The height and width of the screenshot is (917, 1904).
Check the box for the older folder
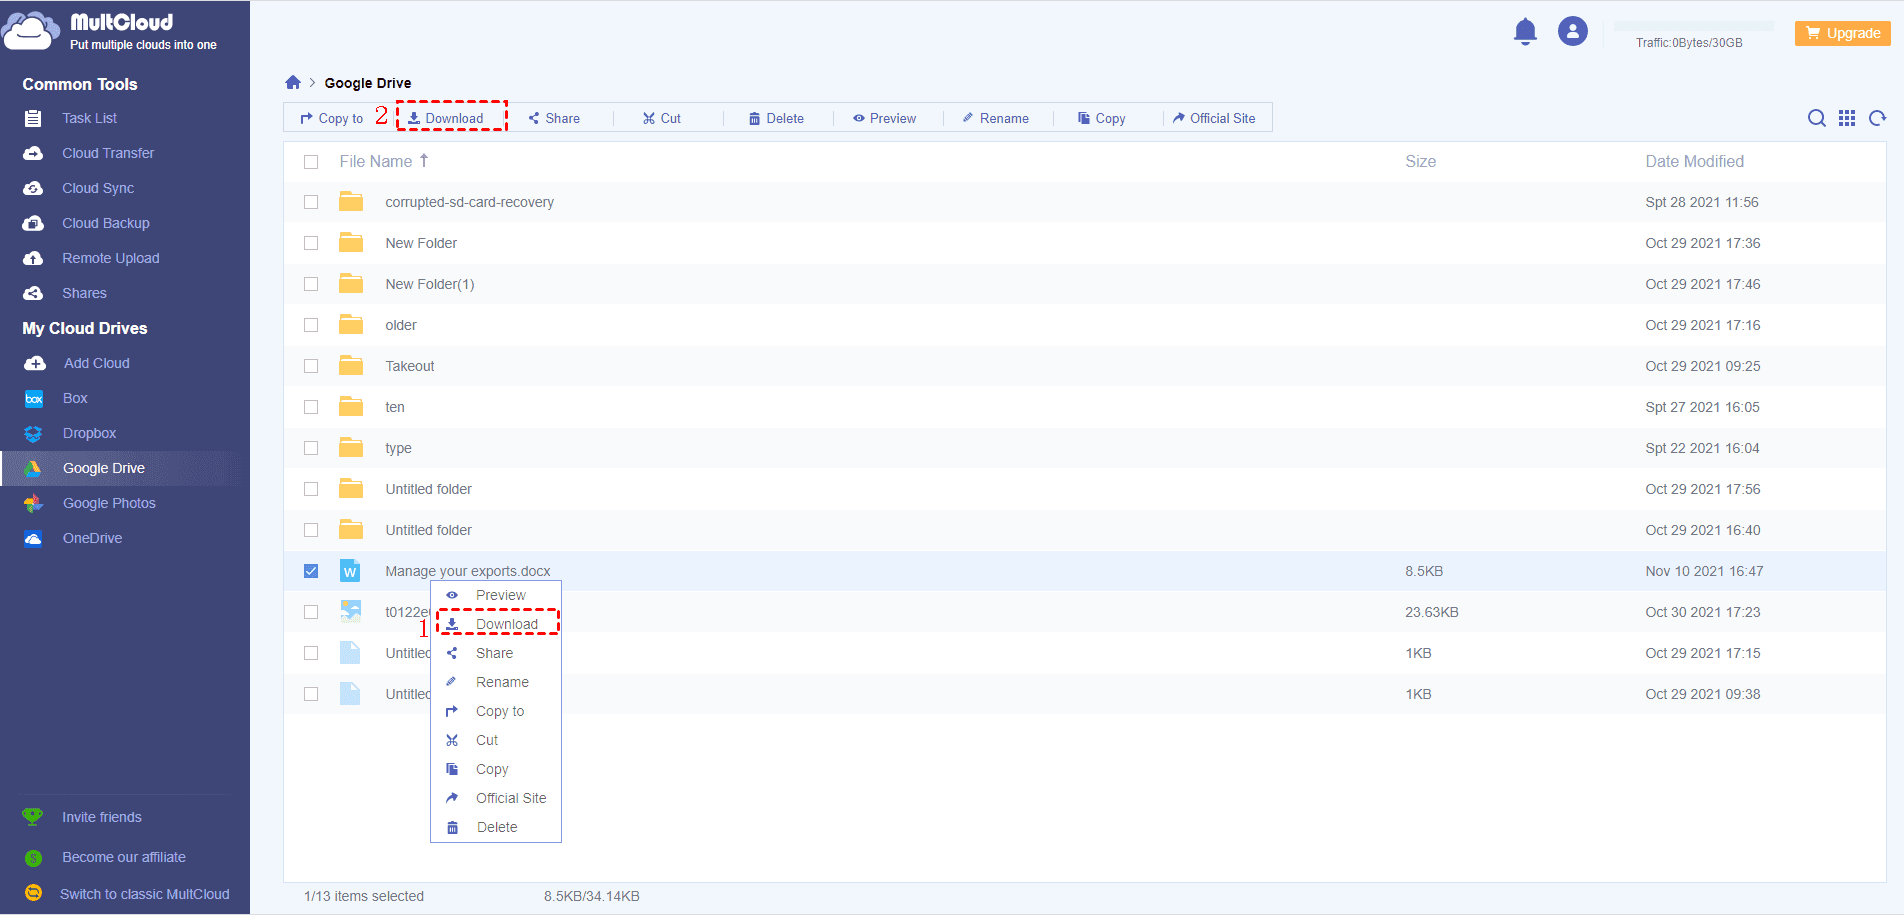[311, 325]
